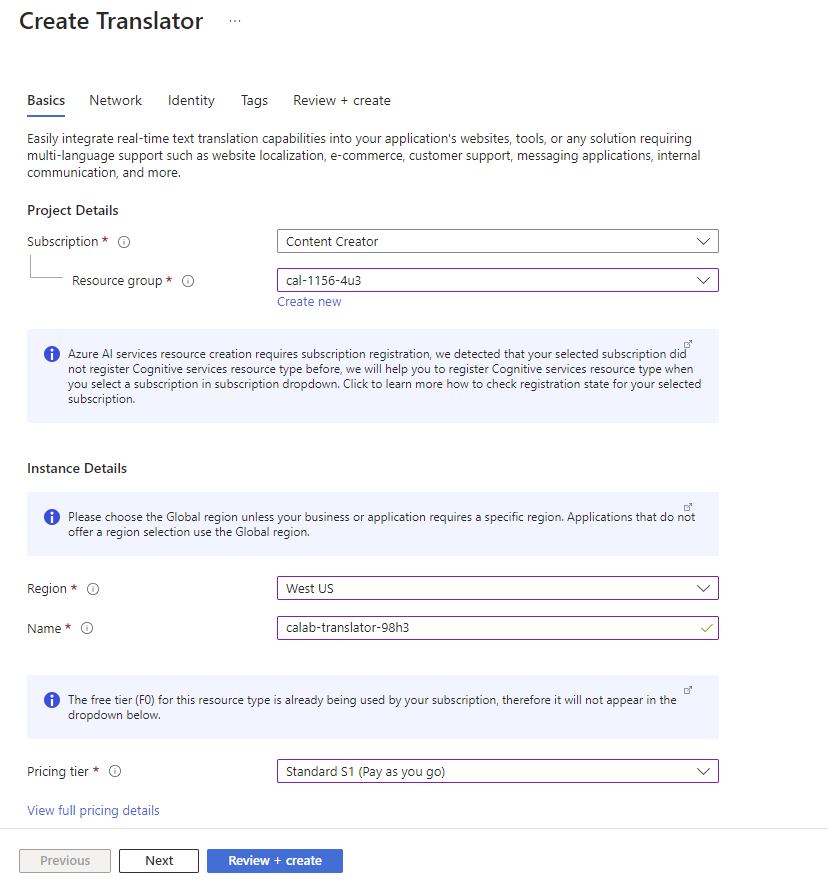Click the info icon next to Region
This screenshot has width=828, height=885.
click(93, 589)
